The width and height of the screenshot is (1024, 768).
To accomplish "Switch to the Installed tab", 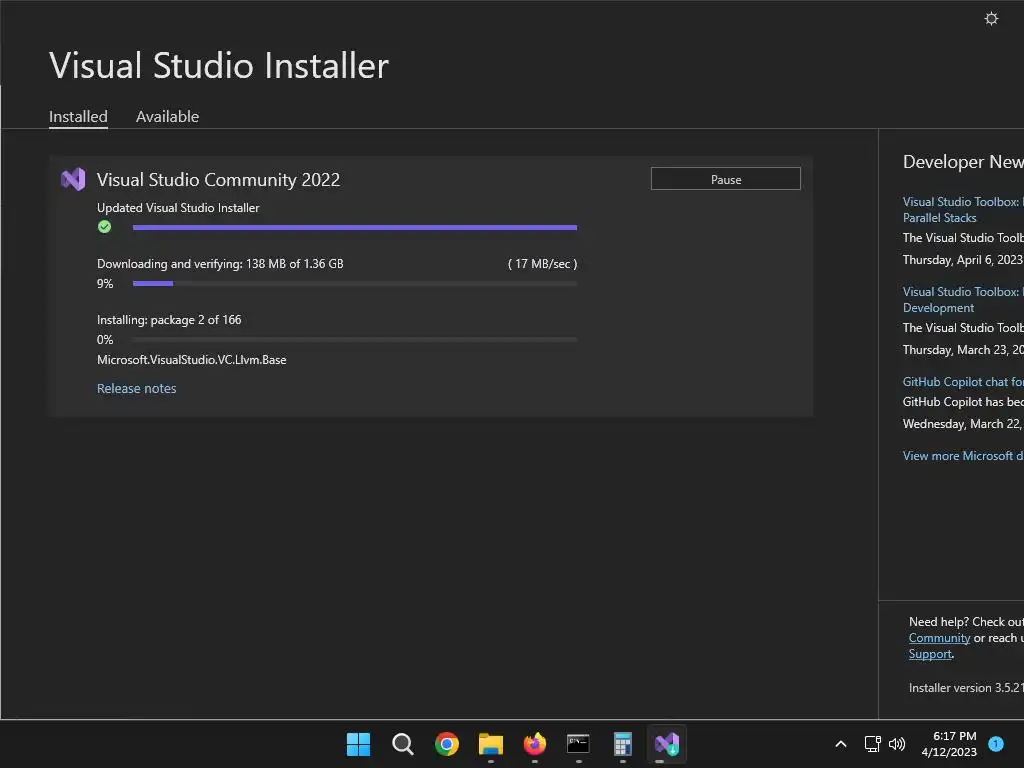I will [78, 116].
